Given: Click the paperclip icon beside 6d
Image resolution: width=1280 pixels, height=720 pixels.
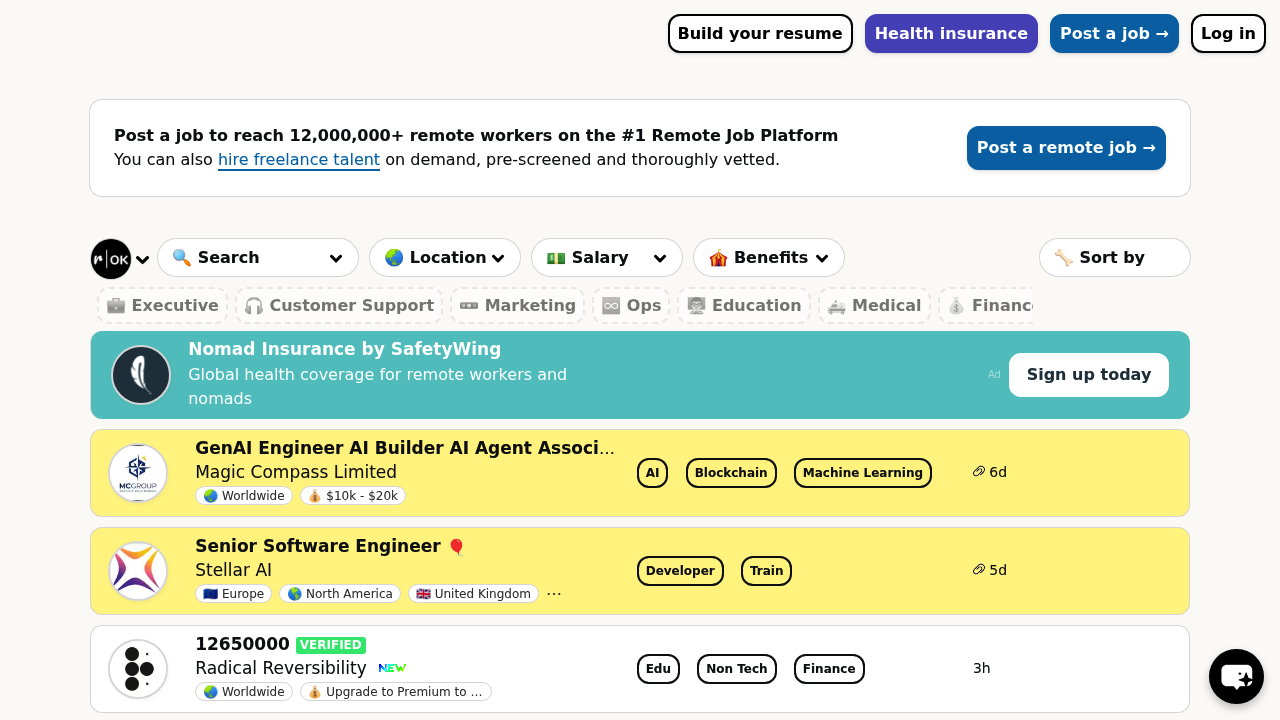Looking at the screenshot, I should [979, 472].
